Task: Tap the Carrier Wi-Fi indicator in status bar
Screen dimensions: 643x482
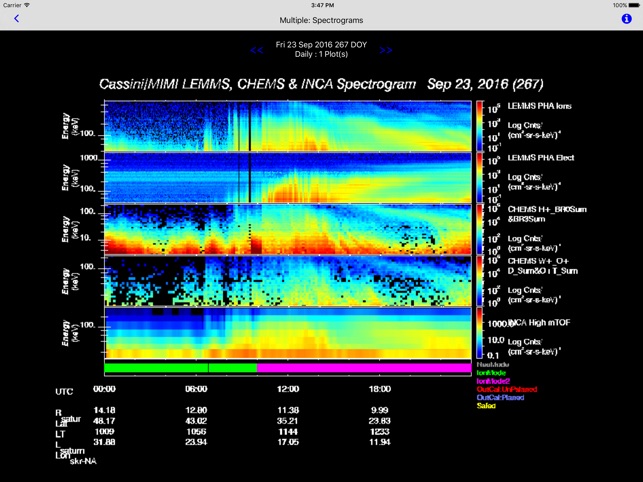Action: 16,5
